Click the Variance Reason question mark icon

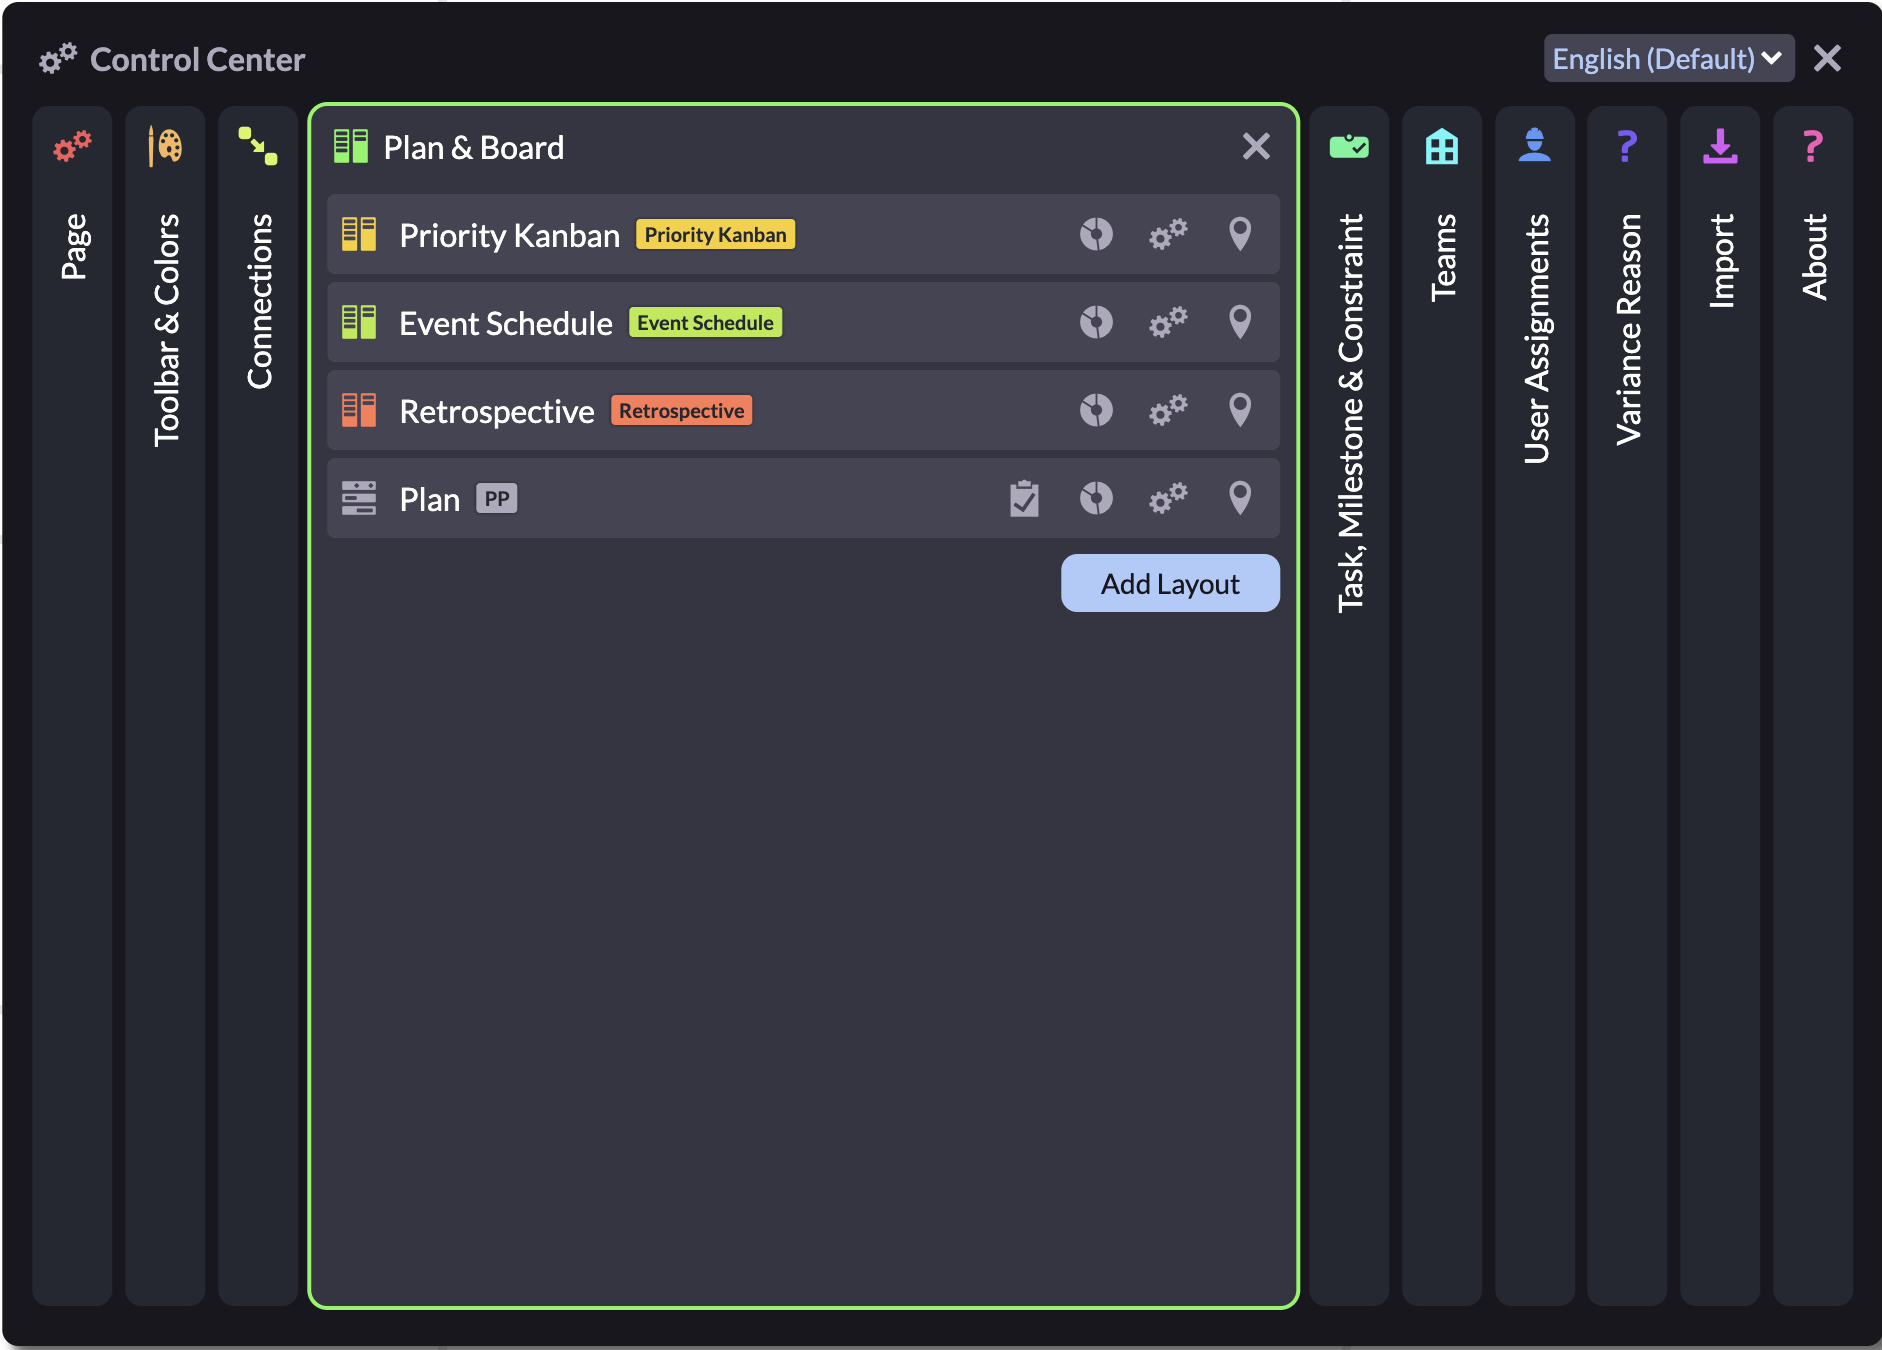coord(1627,147)
